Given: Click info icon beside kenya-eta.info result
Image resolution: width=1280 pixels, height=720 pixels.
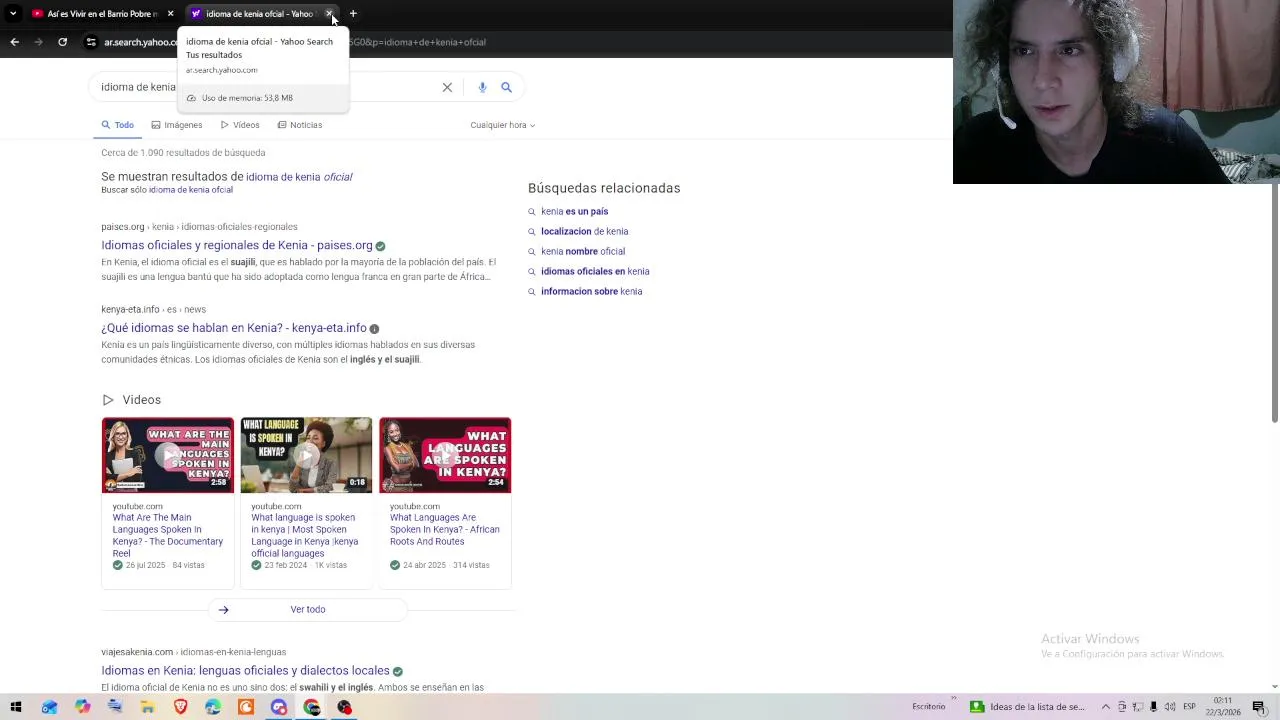Looking at the screenshot, I should (x=374, y=329).
